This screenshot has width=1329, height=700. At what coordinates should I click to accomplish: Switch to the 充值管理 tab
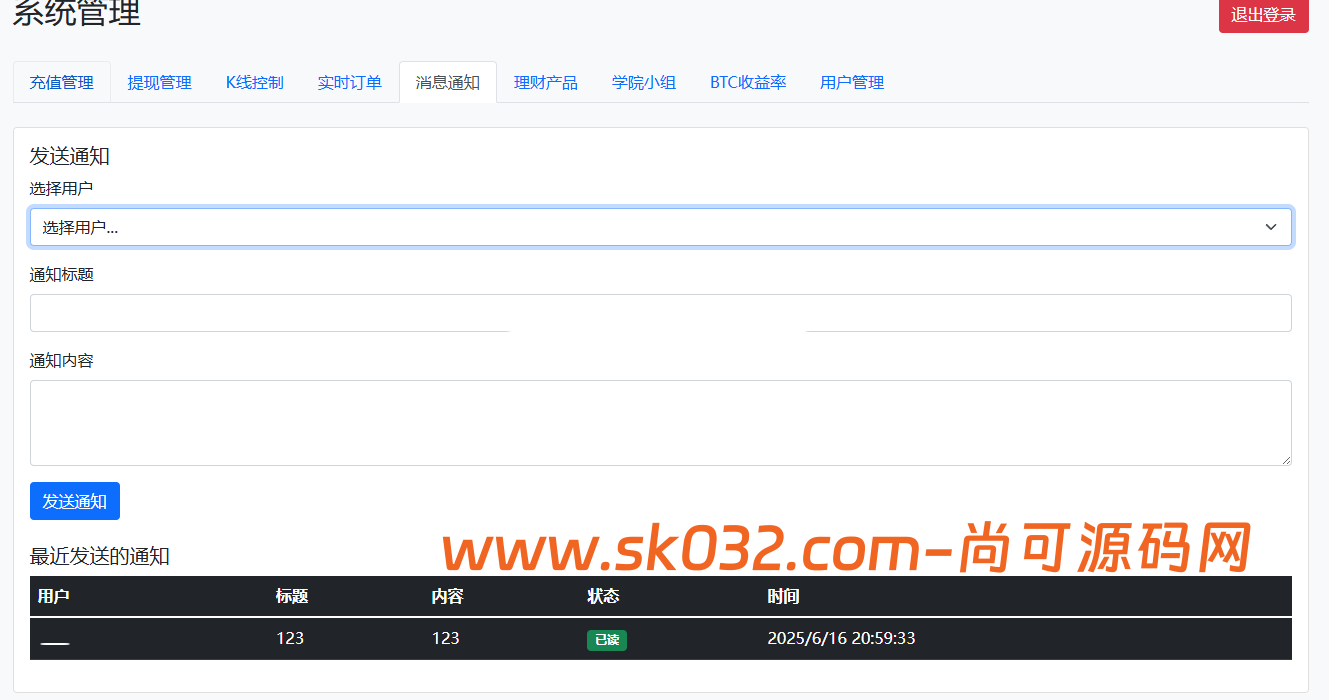(61, 82)
